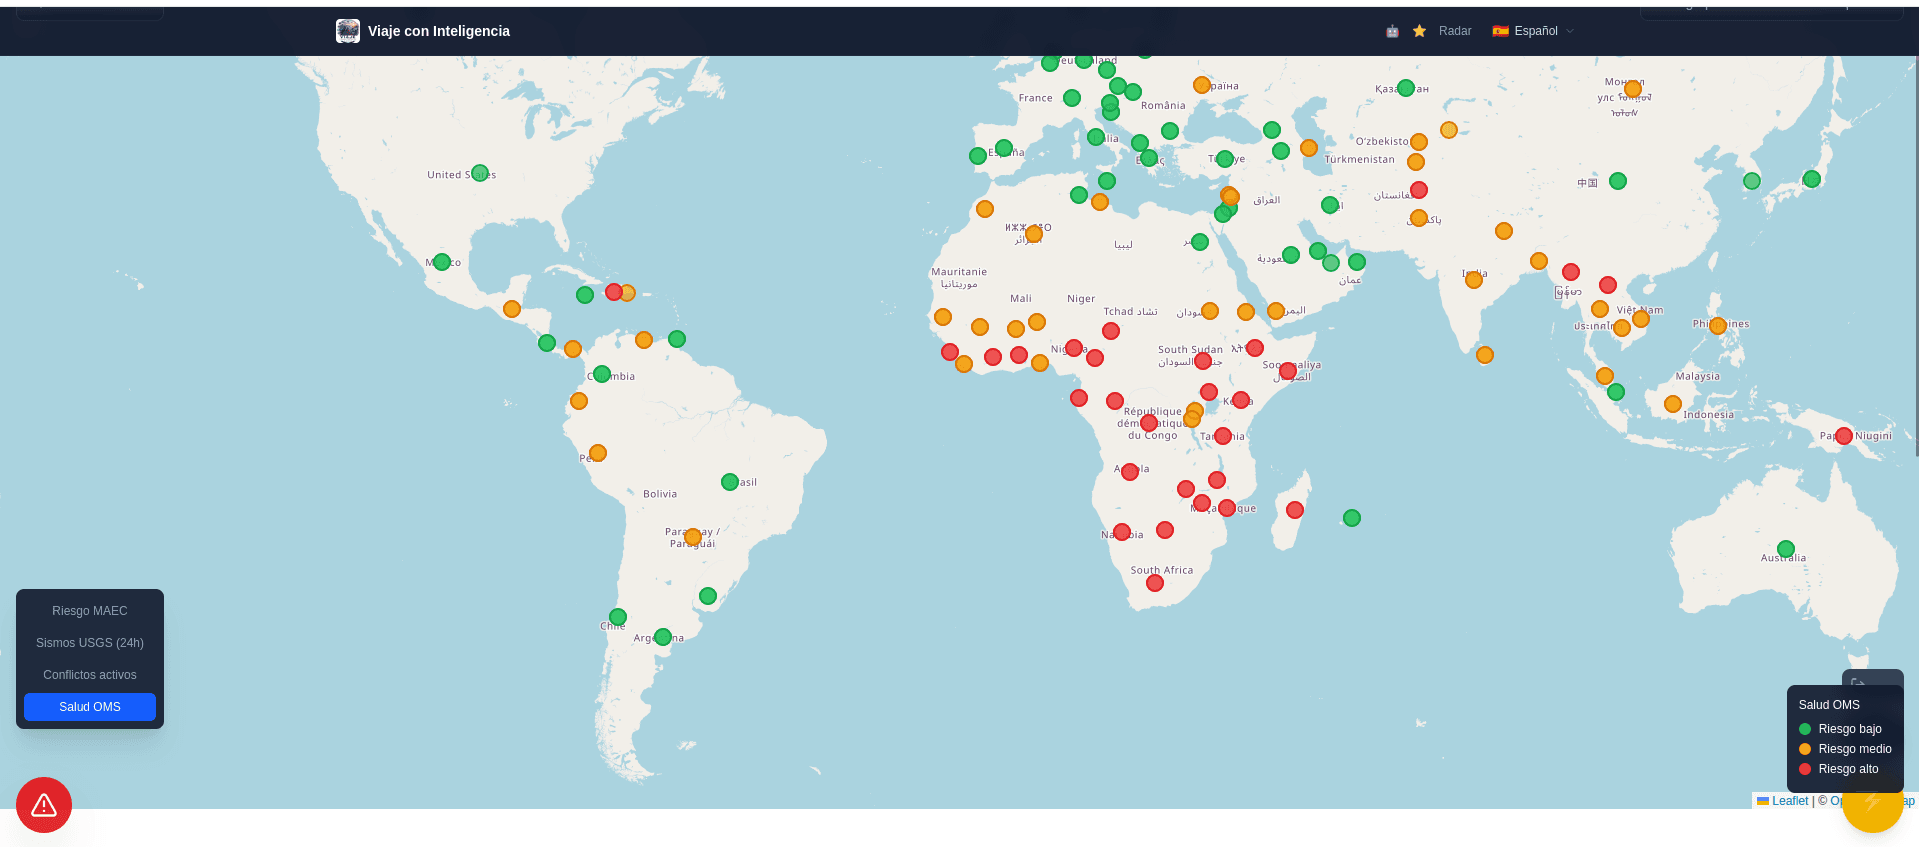The height and width of the screenshot is (847, 1919).
Task: Click the red marker on Papua Niugini
Action: tap(1844, 436)
